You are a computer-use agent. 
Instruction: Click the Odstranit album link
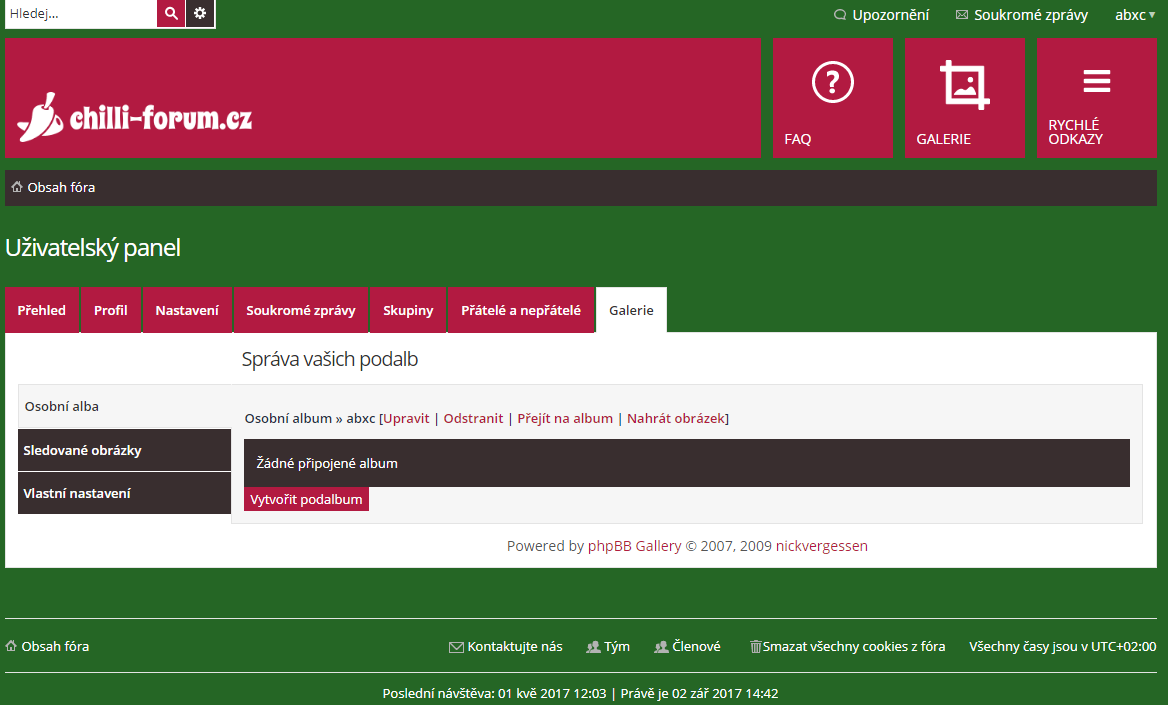(473, 418)
